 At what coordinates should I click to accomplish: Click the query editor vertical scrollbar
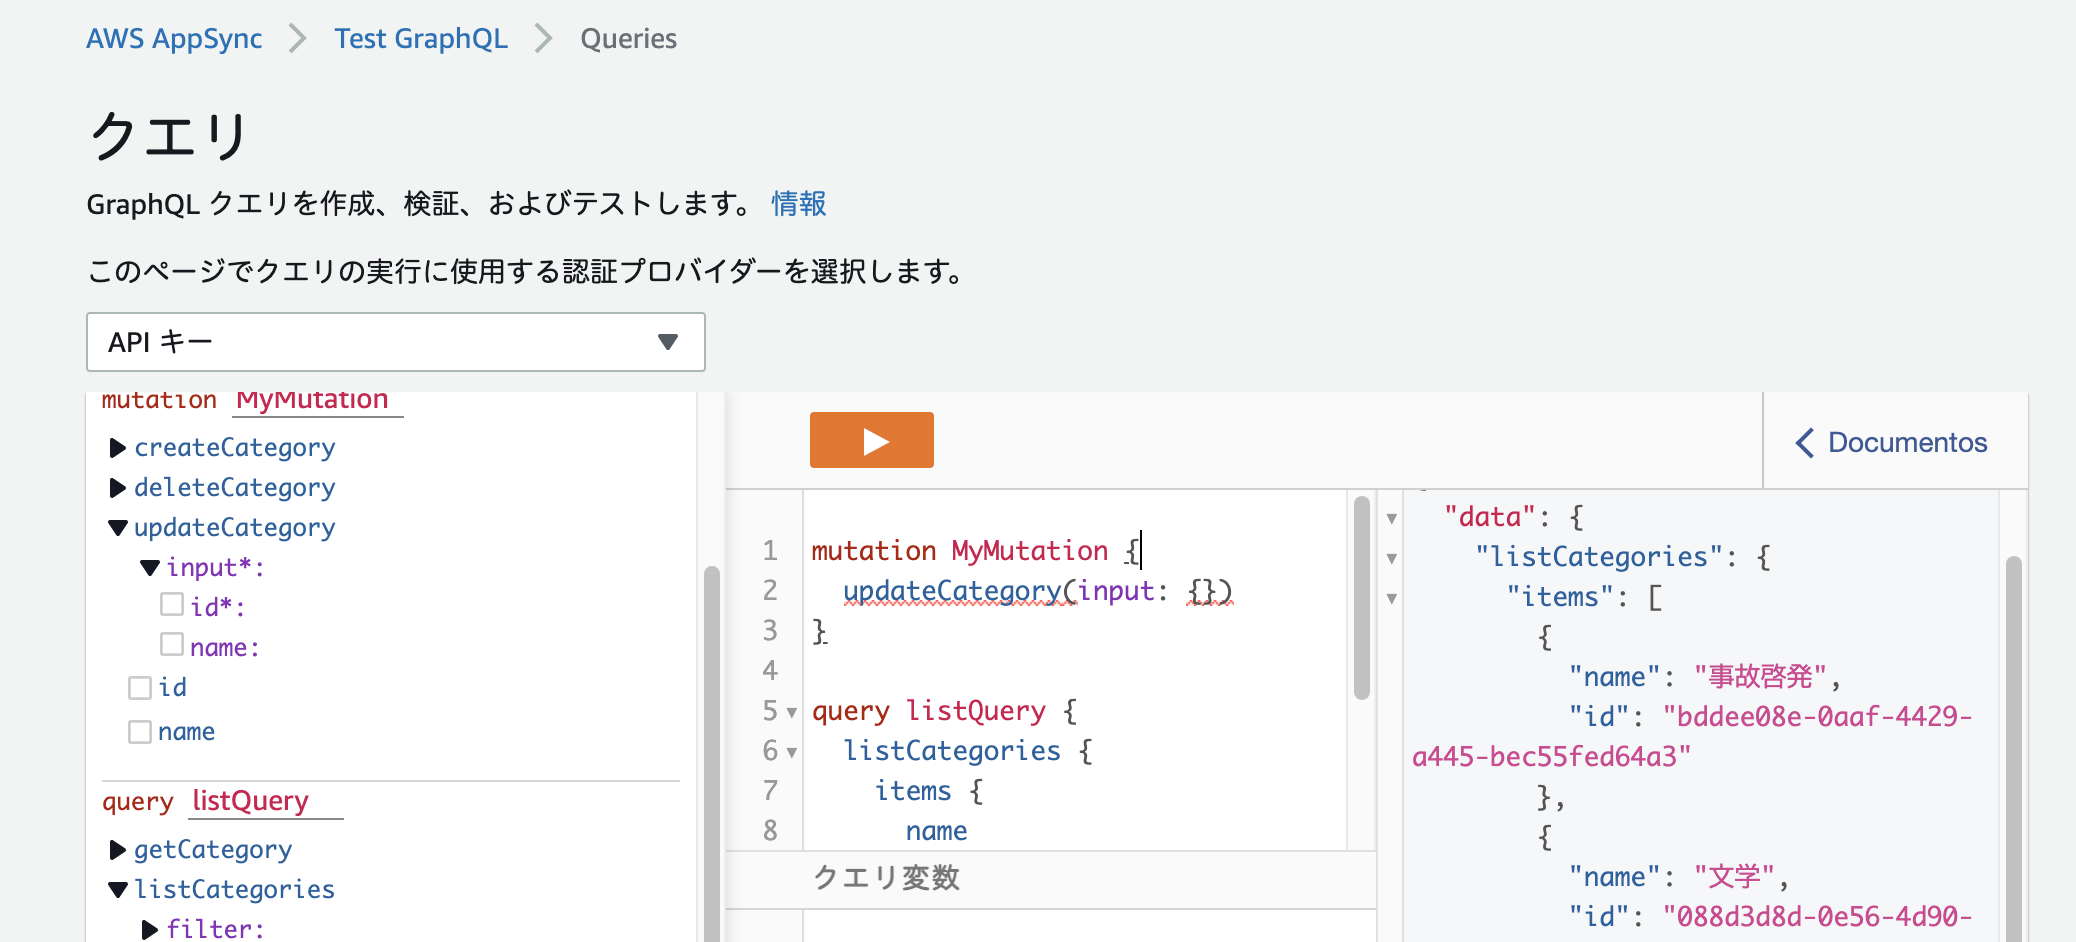click(1361, 597)
